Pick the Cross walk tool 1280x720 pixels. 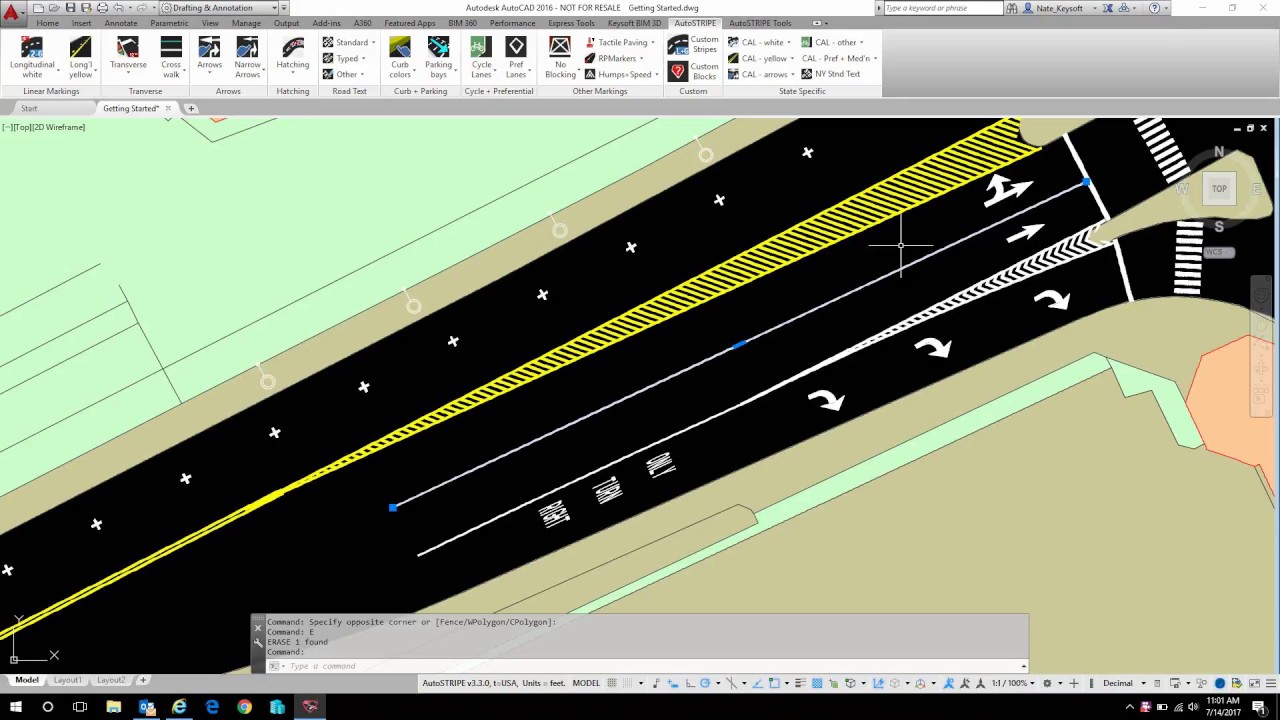click(171, 57)
